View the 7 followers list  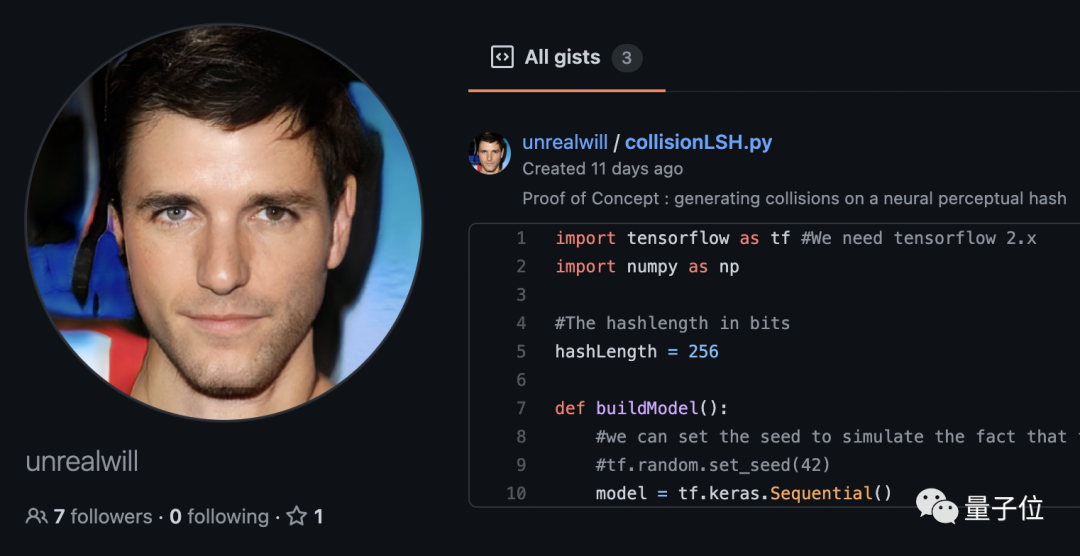point(102,517)
